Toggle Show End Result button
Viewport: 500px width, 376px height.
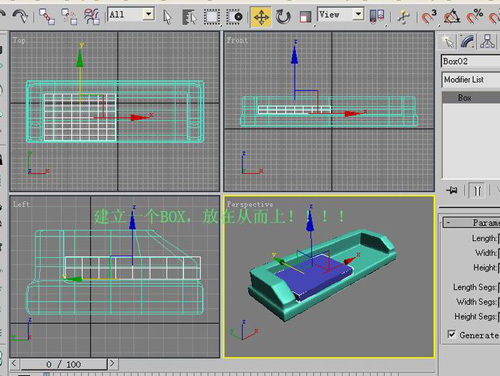tap(477, 191)
